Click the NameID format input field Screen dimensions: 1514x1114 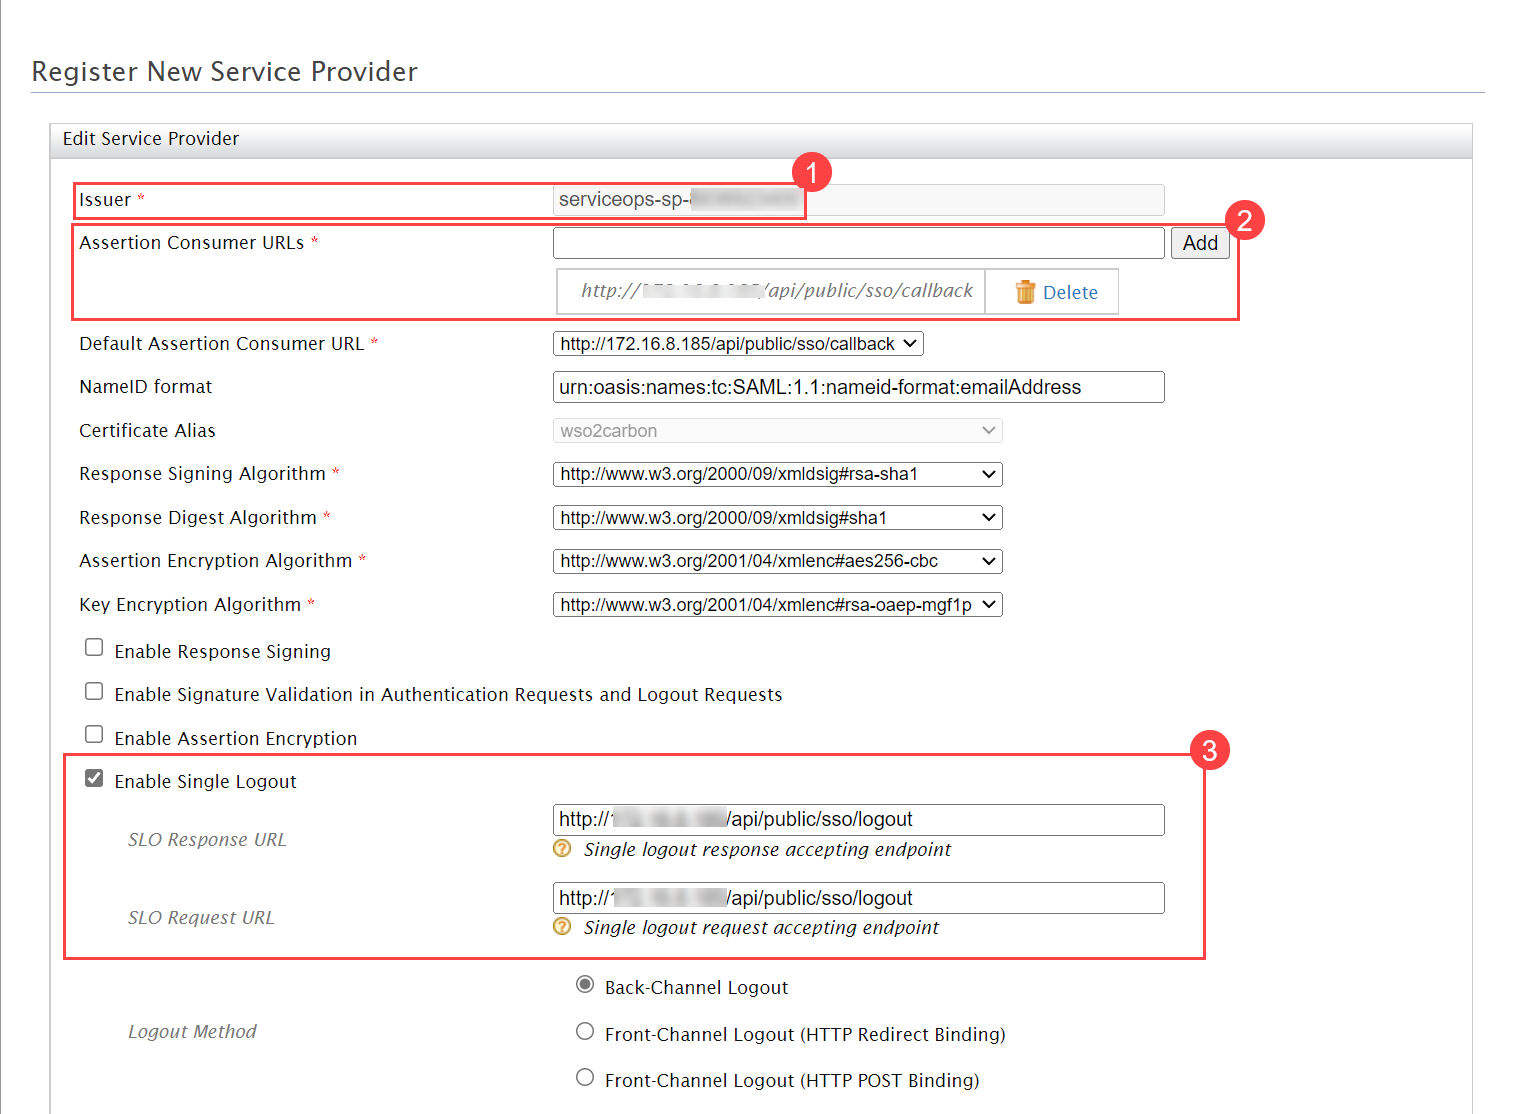point(858,387)
